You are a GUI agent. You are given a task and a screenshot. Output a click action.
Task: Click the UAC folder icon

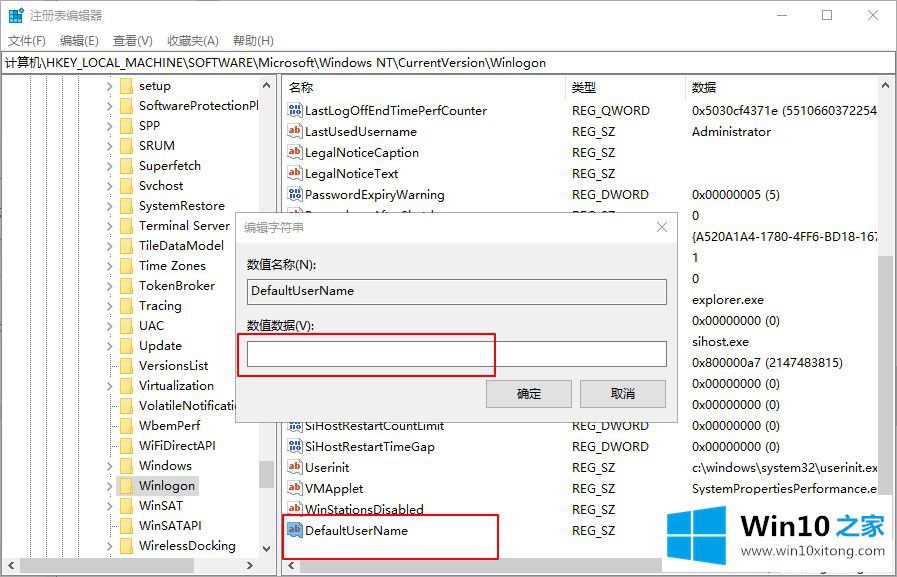click(x=126, y=325)
